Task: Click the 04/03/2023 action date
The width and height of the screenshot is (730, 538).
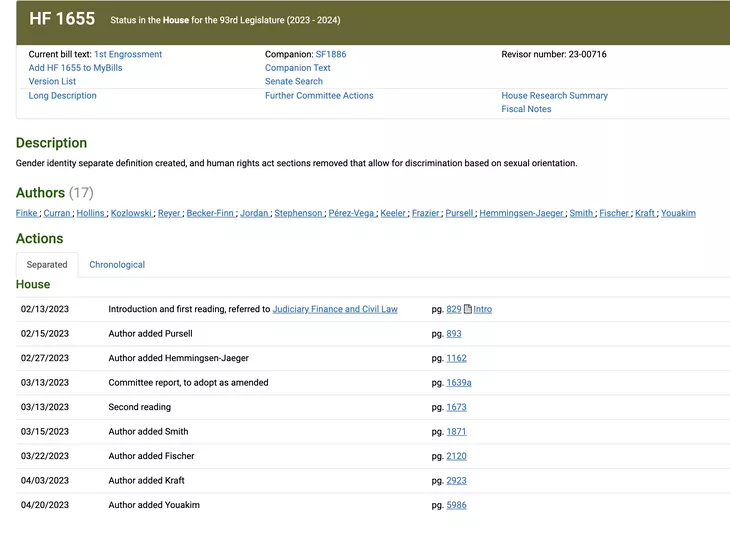Action: [45, 480]
